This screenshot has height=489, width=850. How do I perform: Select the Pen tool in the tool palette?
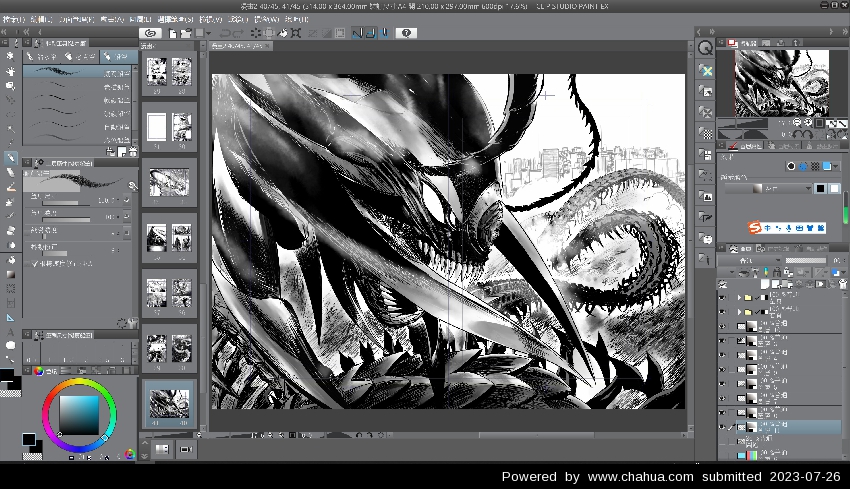(10, 158)
